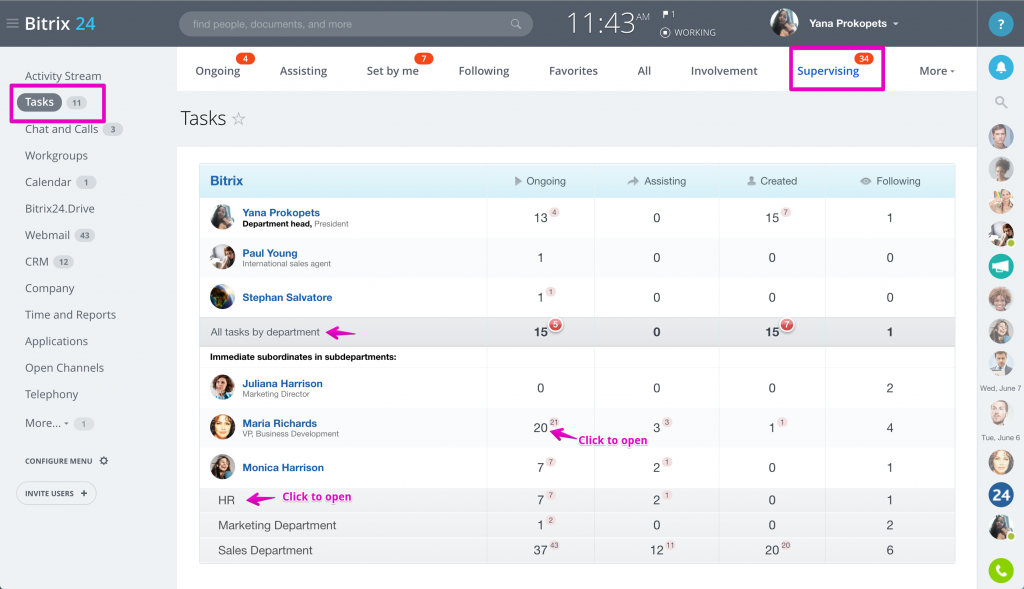Image resolution: width=1024 pixels, height=589 pixels.
Task: Open Chat and Calls in left menu
Action: [61, 129]
